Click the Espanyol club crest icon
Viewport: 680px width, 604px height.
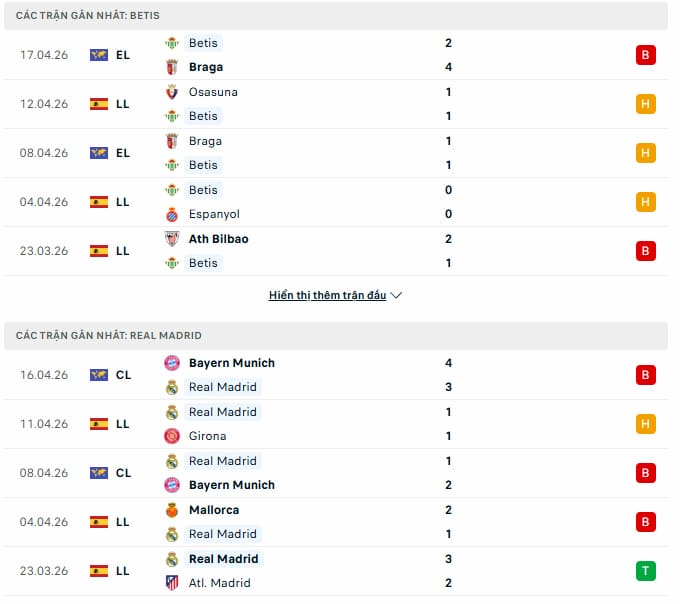(172, 214)
